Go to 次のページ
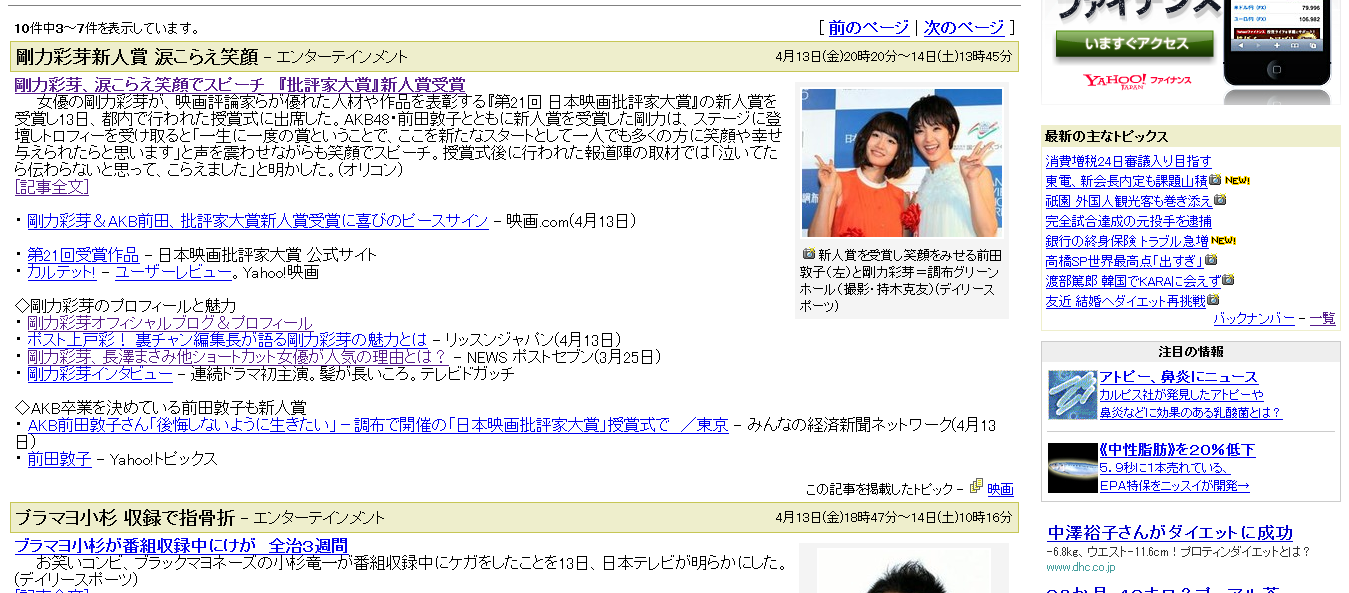Image resolution: width=1349 pixels, height=593 pixels. (964, 28)
